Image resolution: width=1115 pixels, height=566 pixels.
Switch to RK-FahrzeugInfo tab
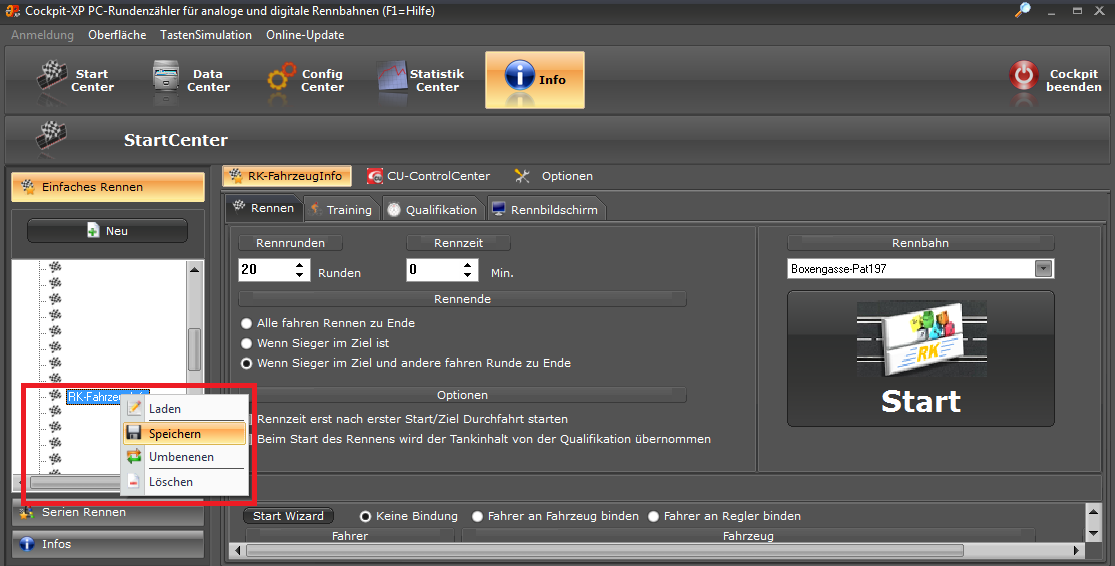tap(286, 176)
